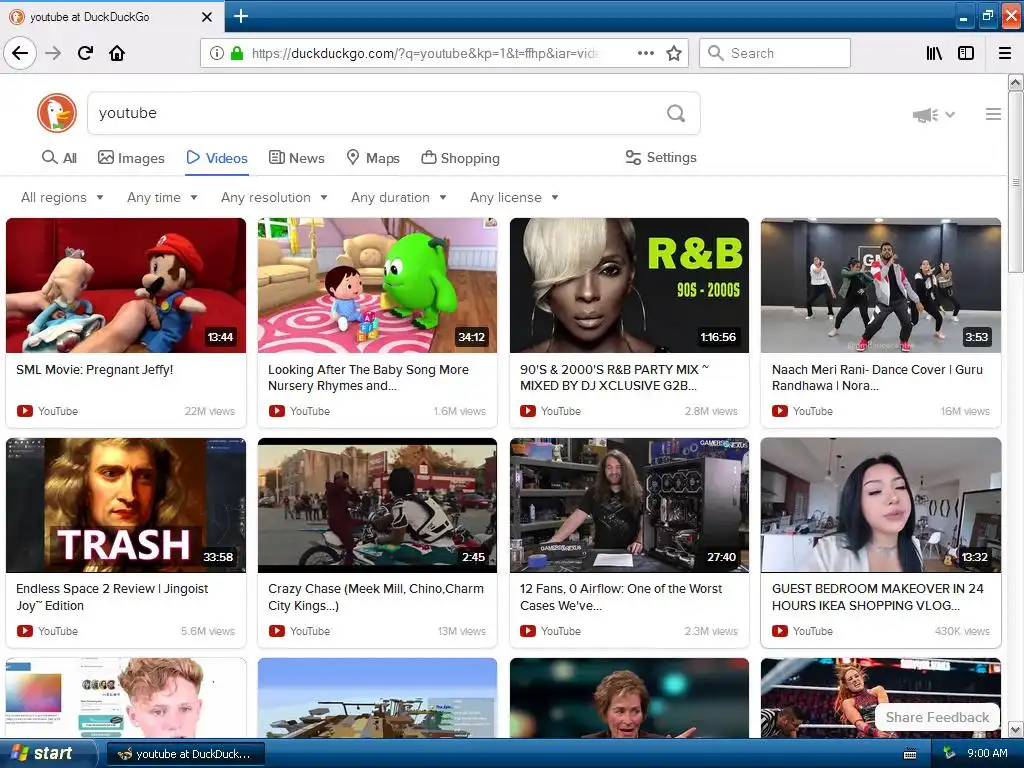The width and height of the screenshot is (1024, 768).
Task: Switch to the All results tab
Action: point(59,158)
